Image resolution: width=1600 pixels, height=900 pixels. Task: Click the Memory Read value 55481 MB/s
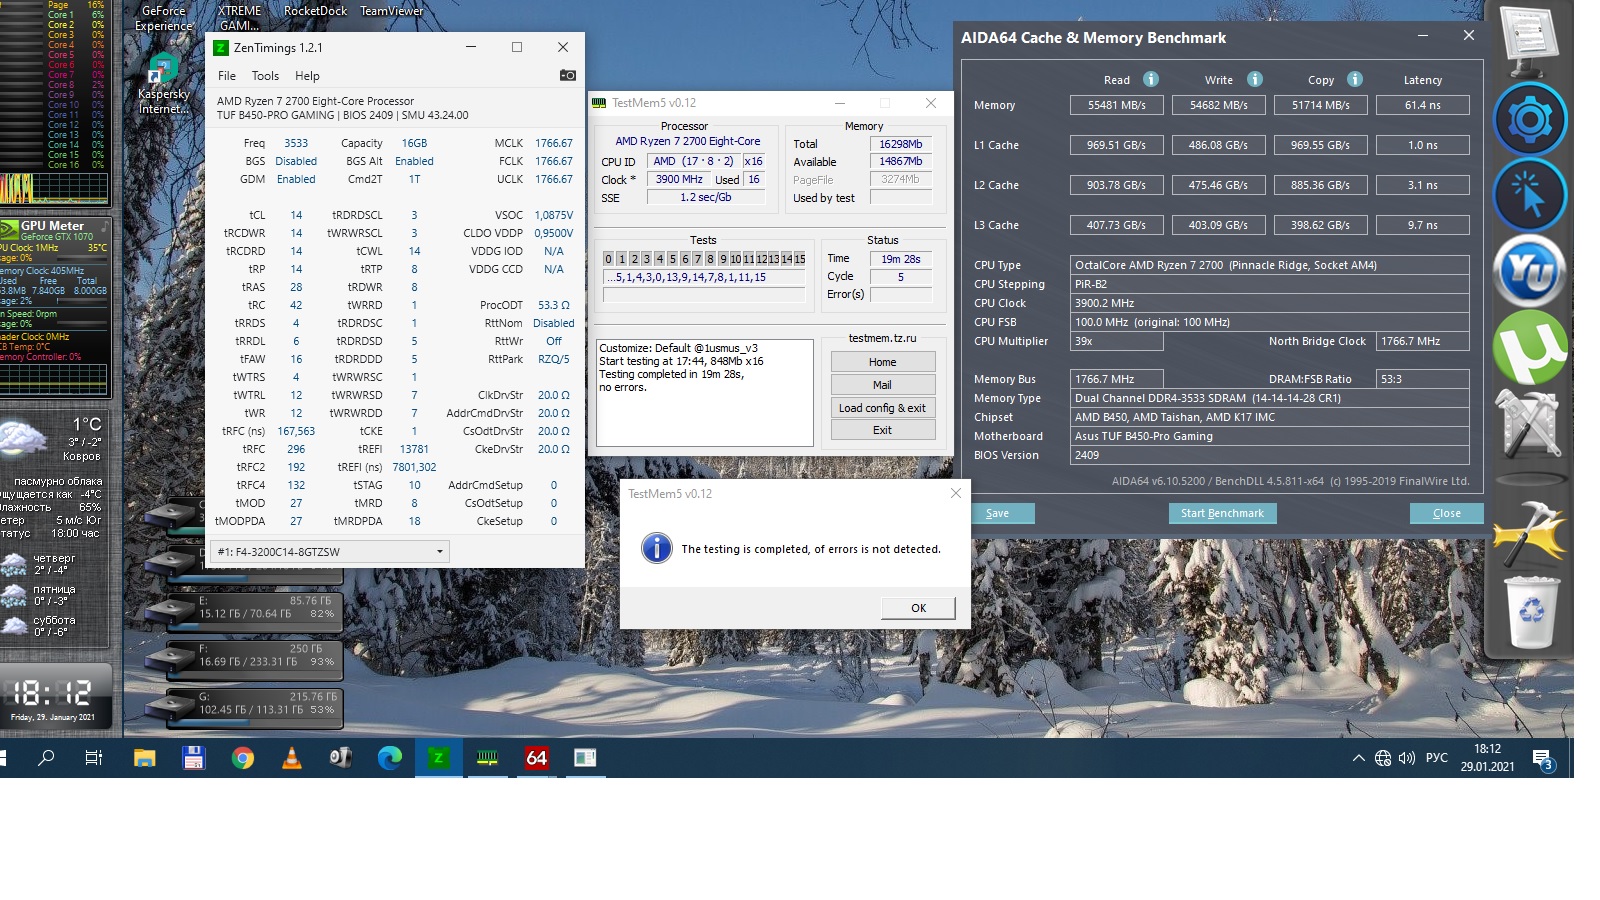[1117, 105]
